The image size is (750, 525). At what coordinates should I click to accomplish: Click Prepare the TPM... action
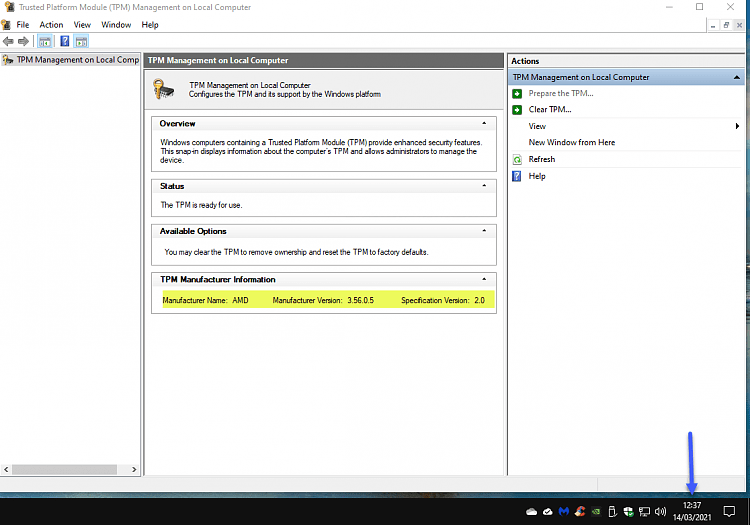[561, 93]
